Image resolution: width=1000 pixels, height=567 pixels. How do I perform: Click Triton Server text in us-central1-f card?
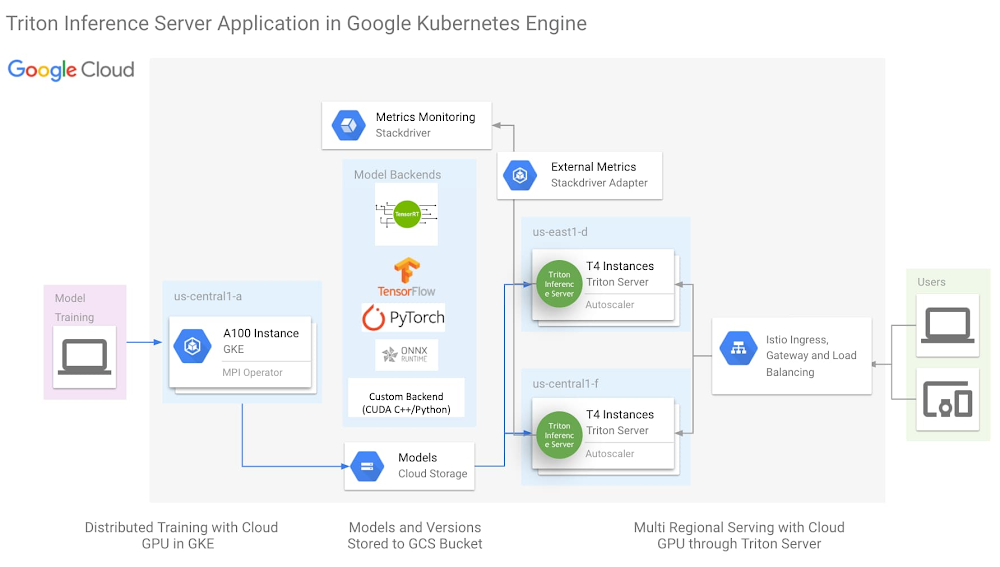pyautogui.click(x=617, y=431)
